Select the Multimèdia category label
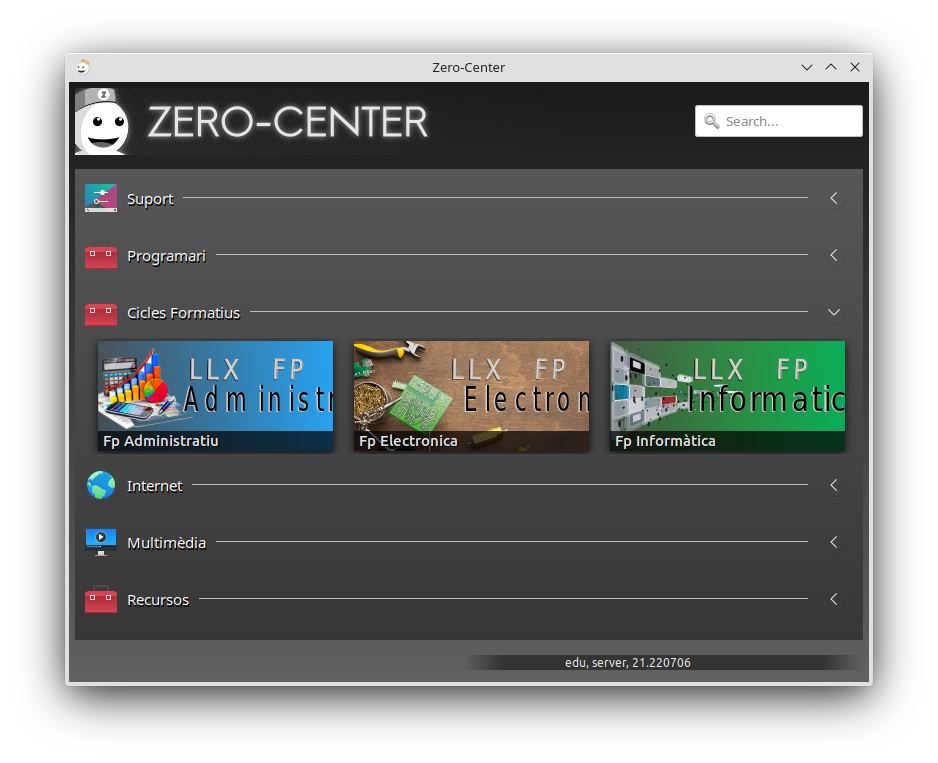This screenshot has height=763, width=938. [x=166, y=543]
